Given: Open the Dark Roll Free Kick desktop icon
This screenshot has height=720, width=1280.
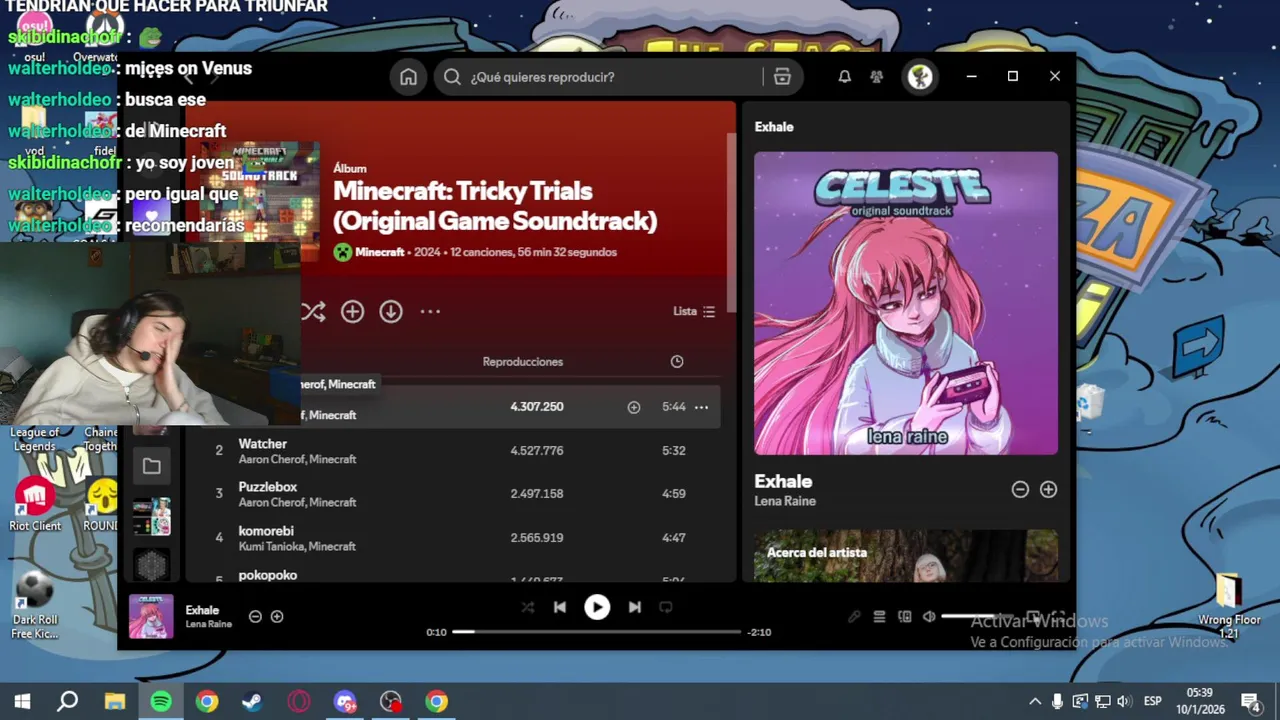Looking at the screenshot, I should pos(35,604).
